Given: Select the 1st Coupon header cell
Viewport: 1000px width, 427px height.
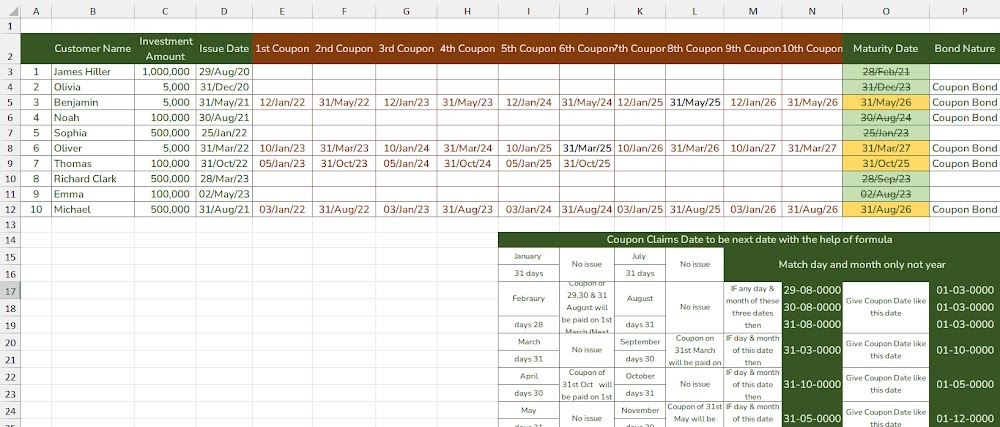Looking at the screenshot, I should pyautogui.click(x=282, y=48).
